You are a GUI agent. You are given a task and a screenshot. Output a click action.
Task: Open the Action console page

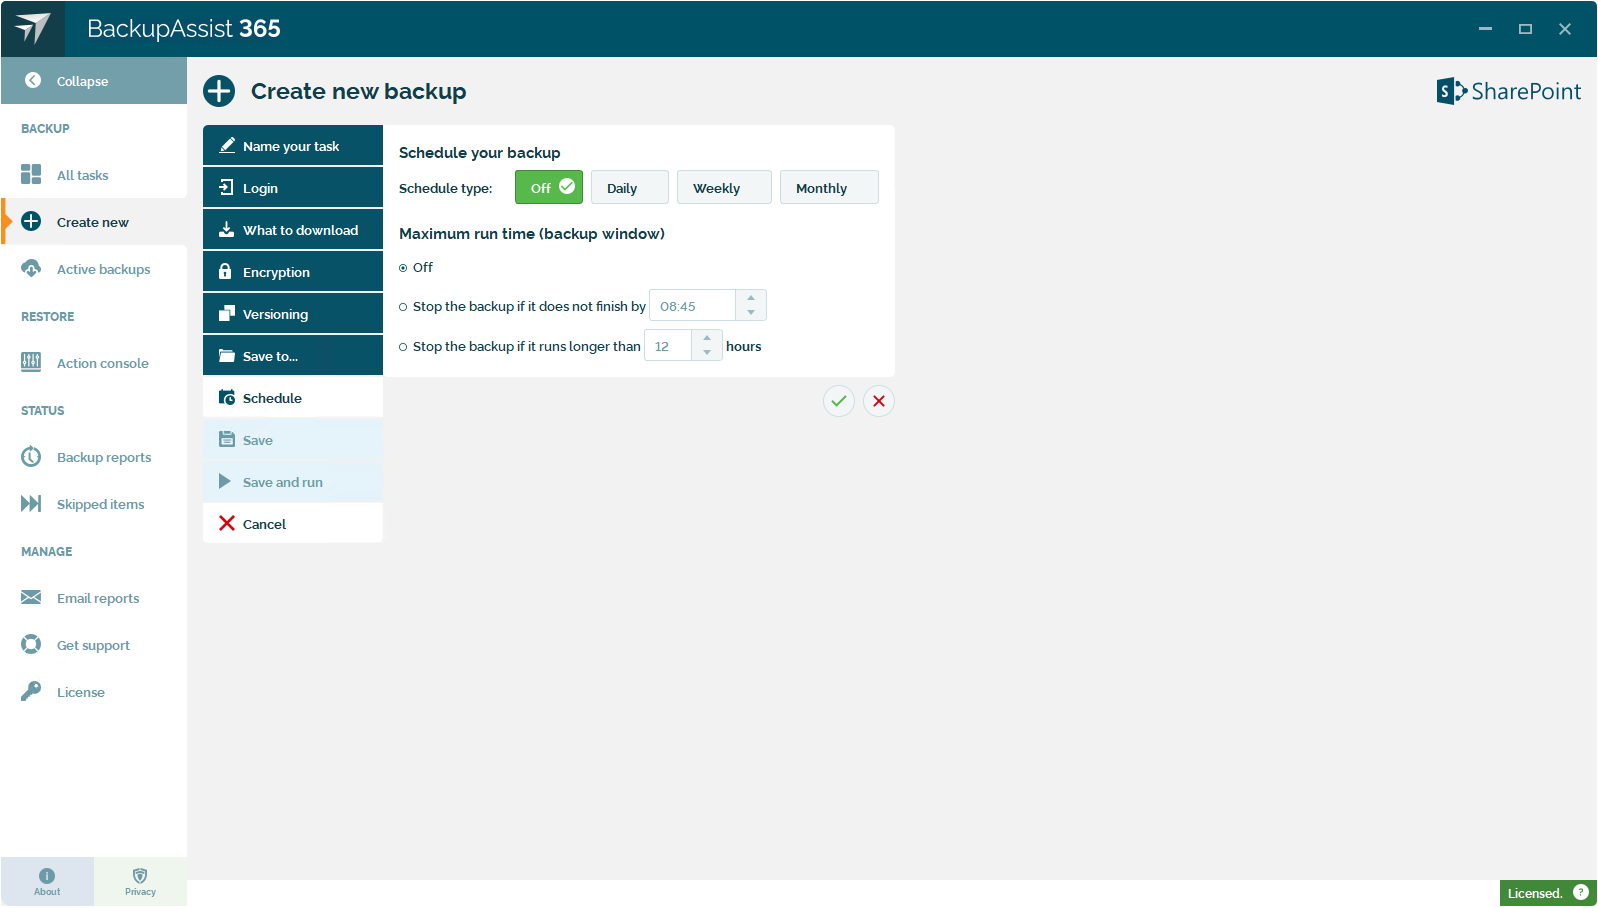pos(94,362)
